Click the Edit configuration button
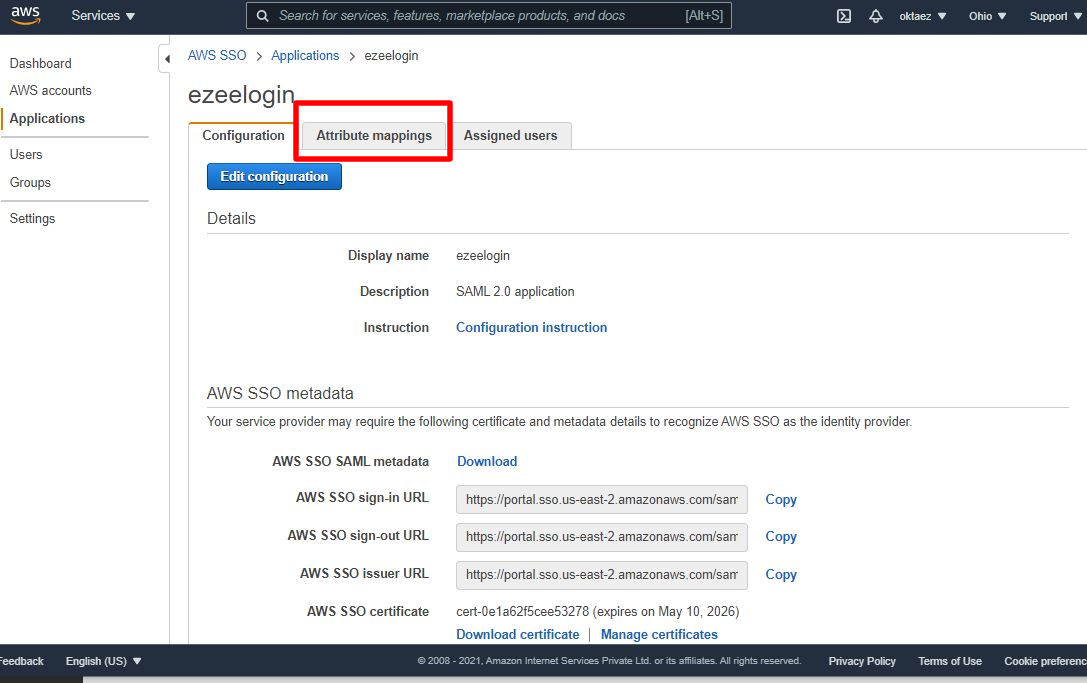This screenshot has height=683, width=1087. pos(274,176)
